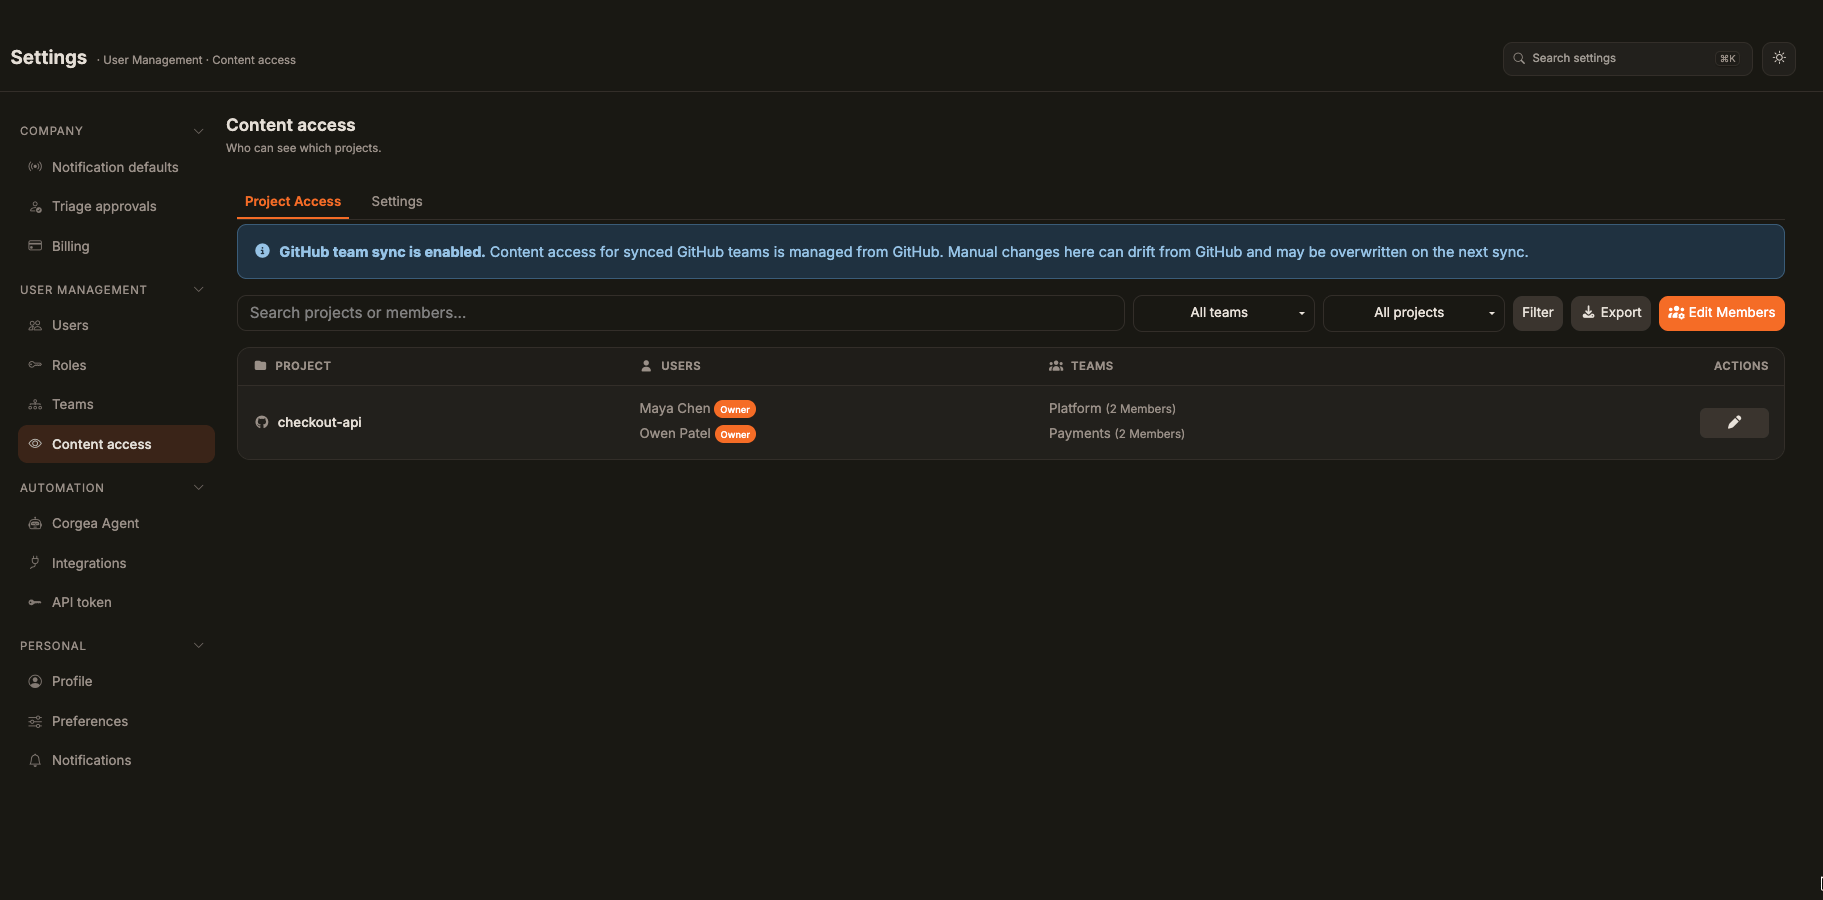Viewport: 1823px width, 900px height.
Task: Click the Owen Patel user entry
Action: 674,433
